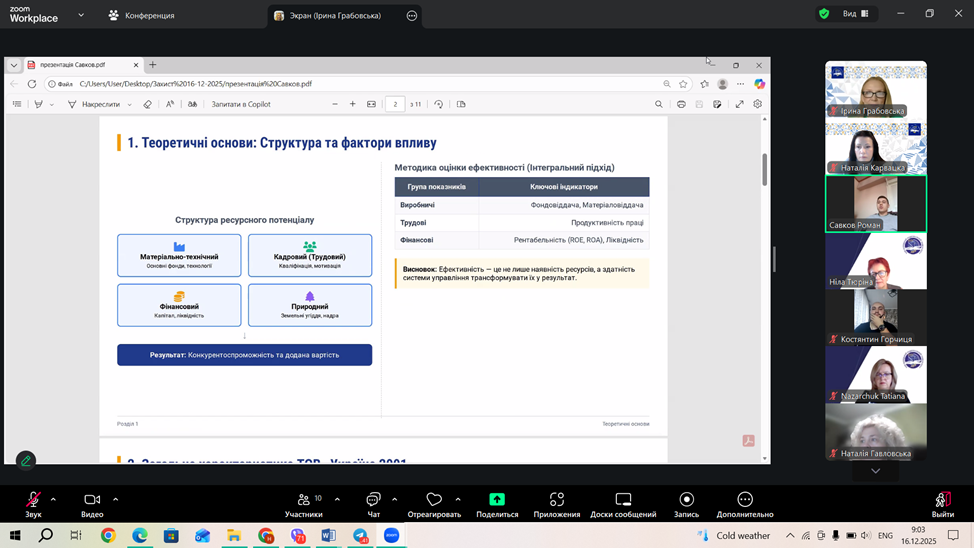Click the PDF page number input field
Screen dimensions: 974x548
click(395, 104)
